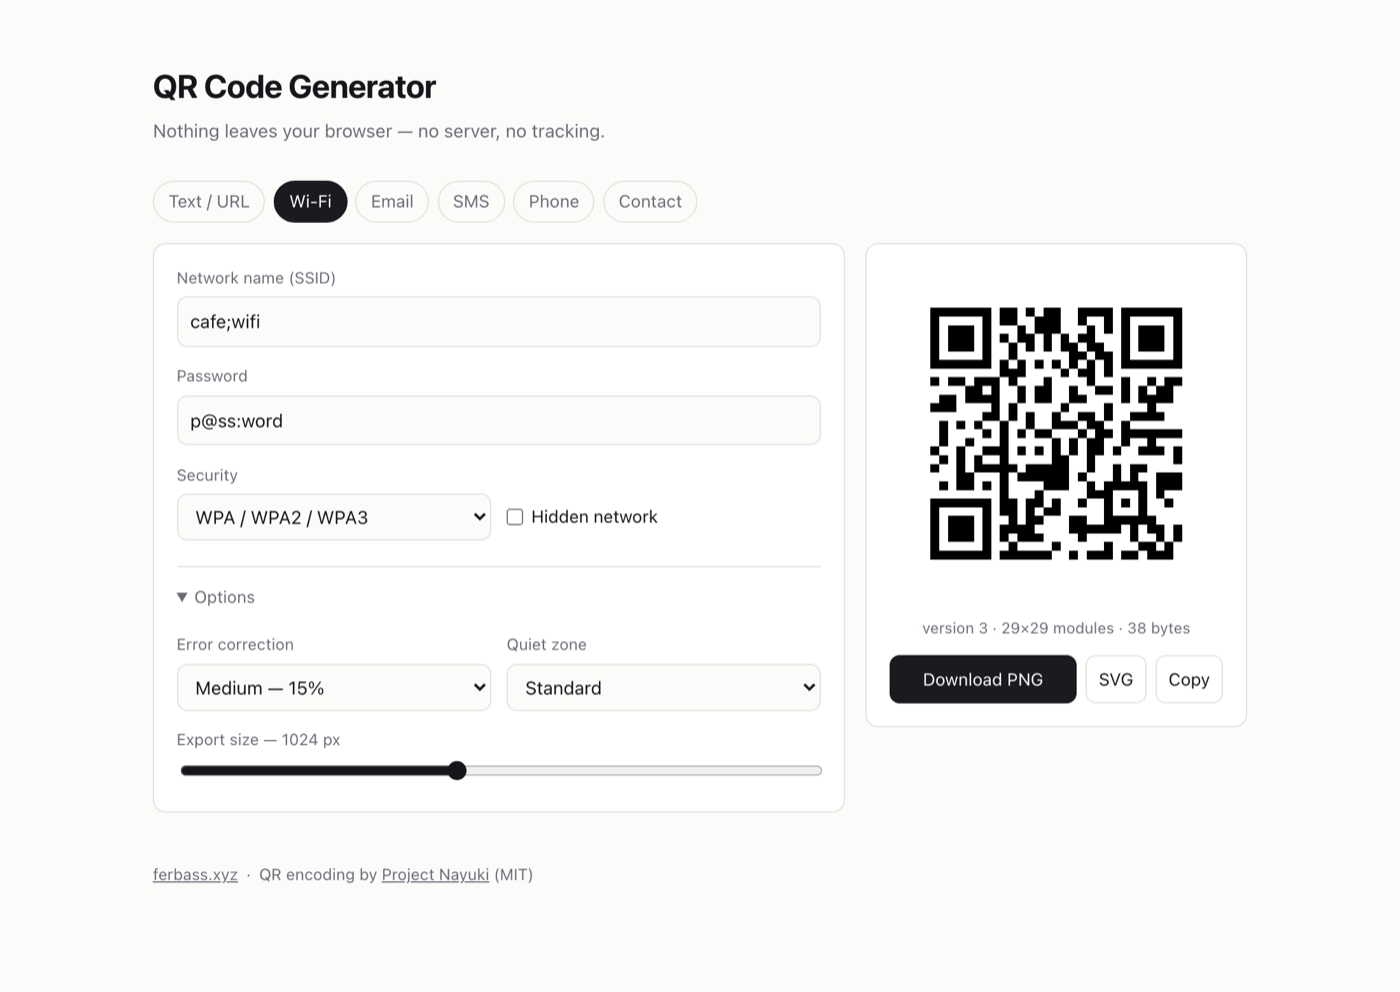Choose the Phone tab

(x=553, y=201)
